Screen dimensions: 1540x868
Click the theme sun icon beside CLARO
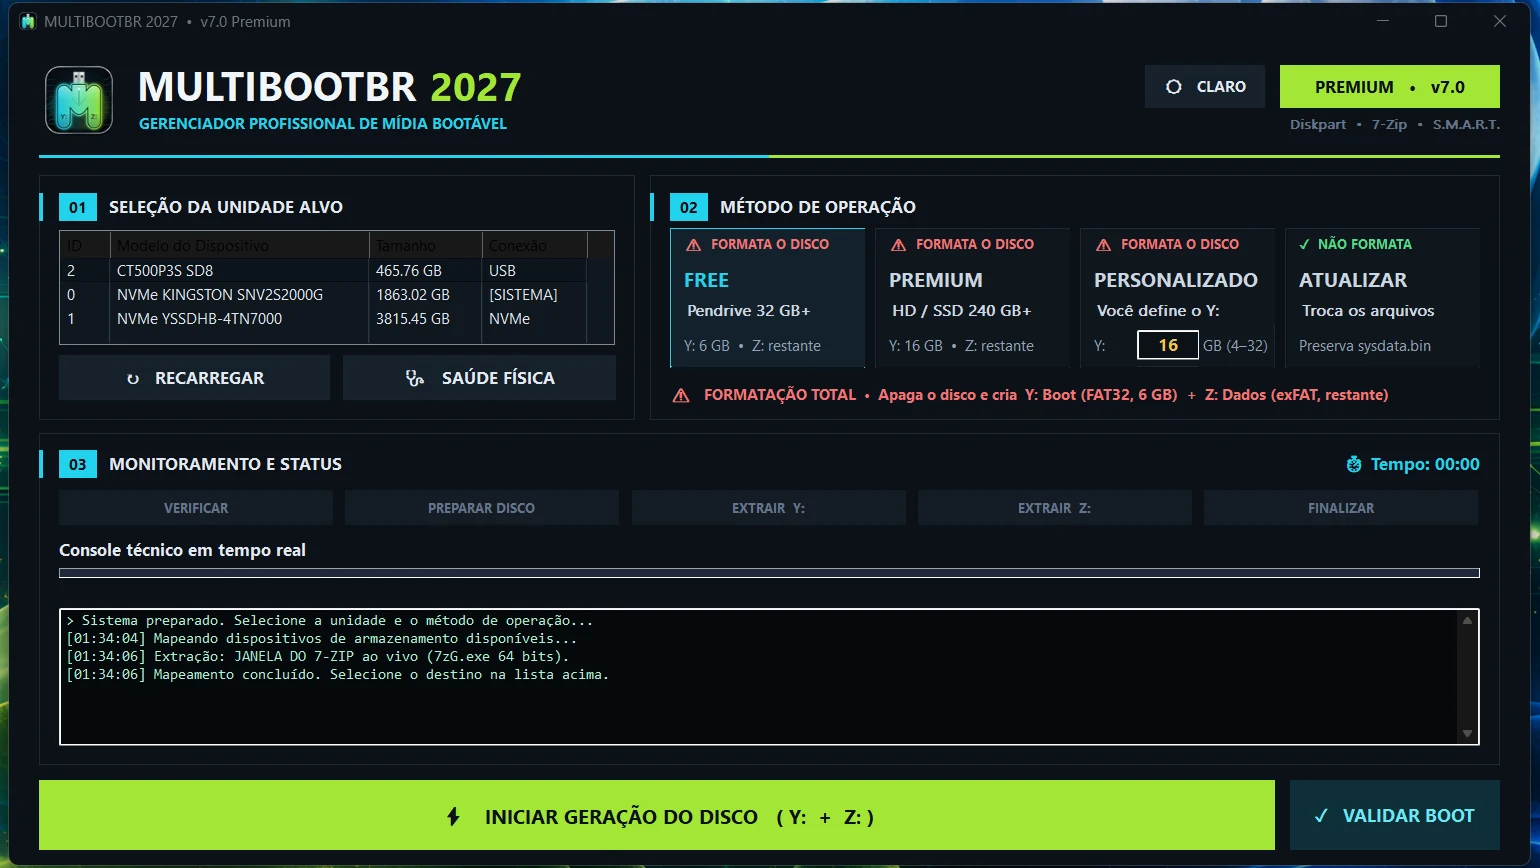[1174, 87]
